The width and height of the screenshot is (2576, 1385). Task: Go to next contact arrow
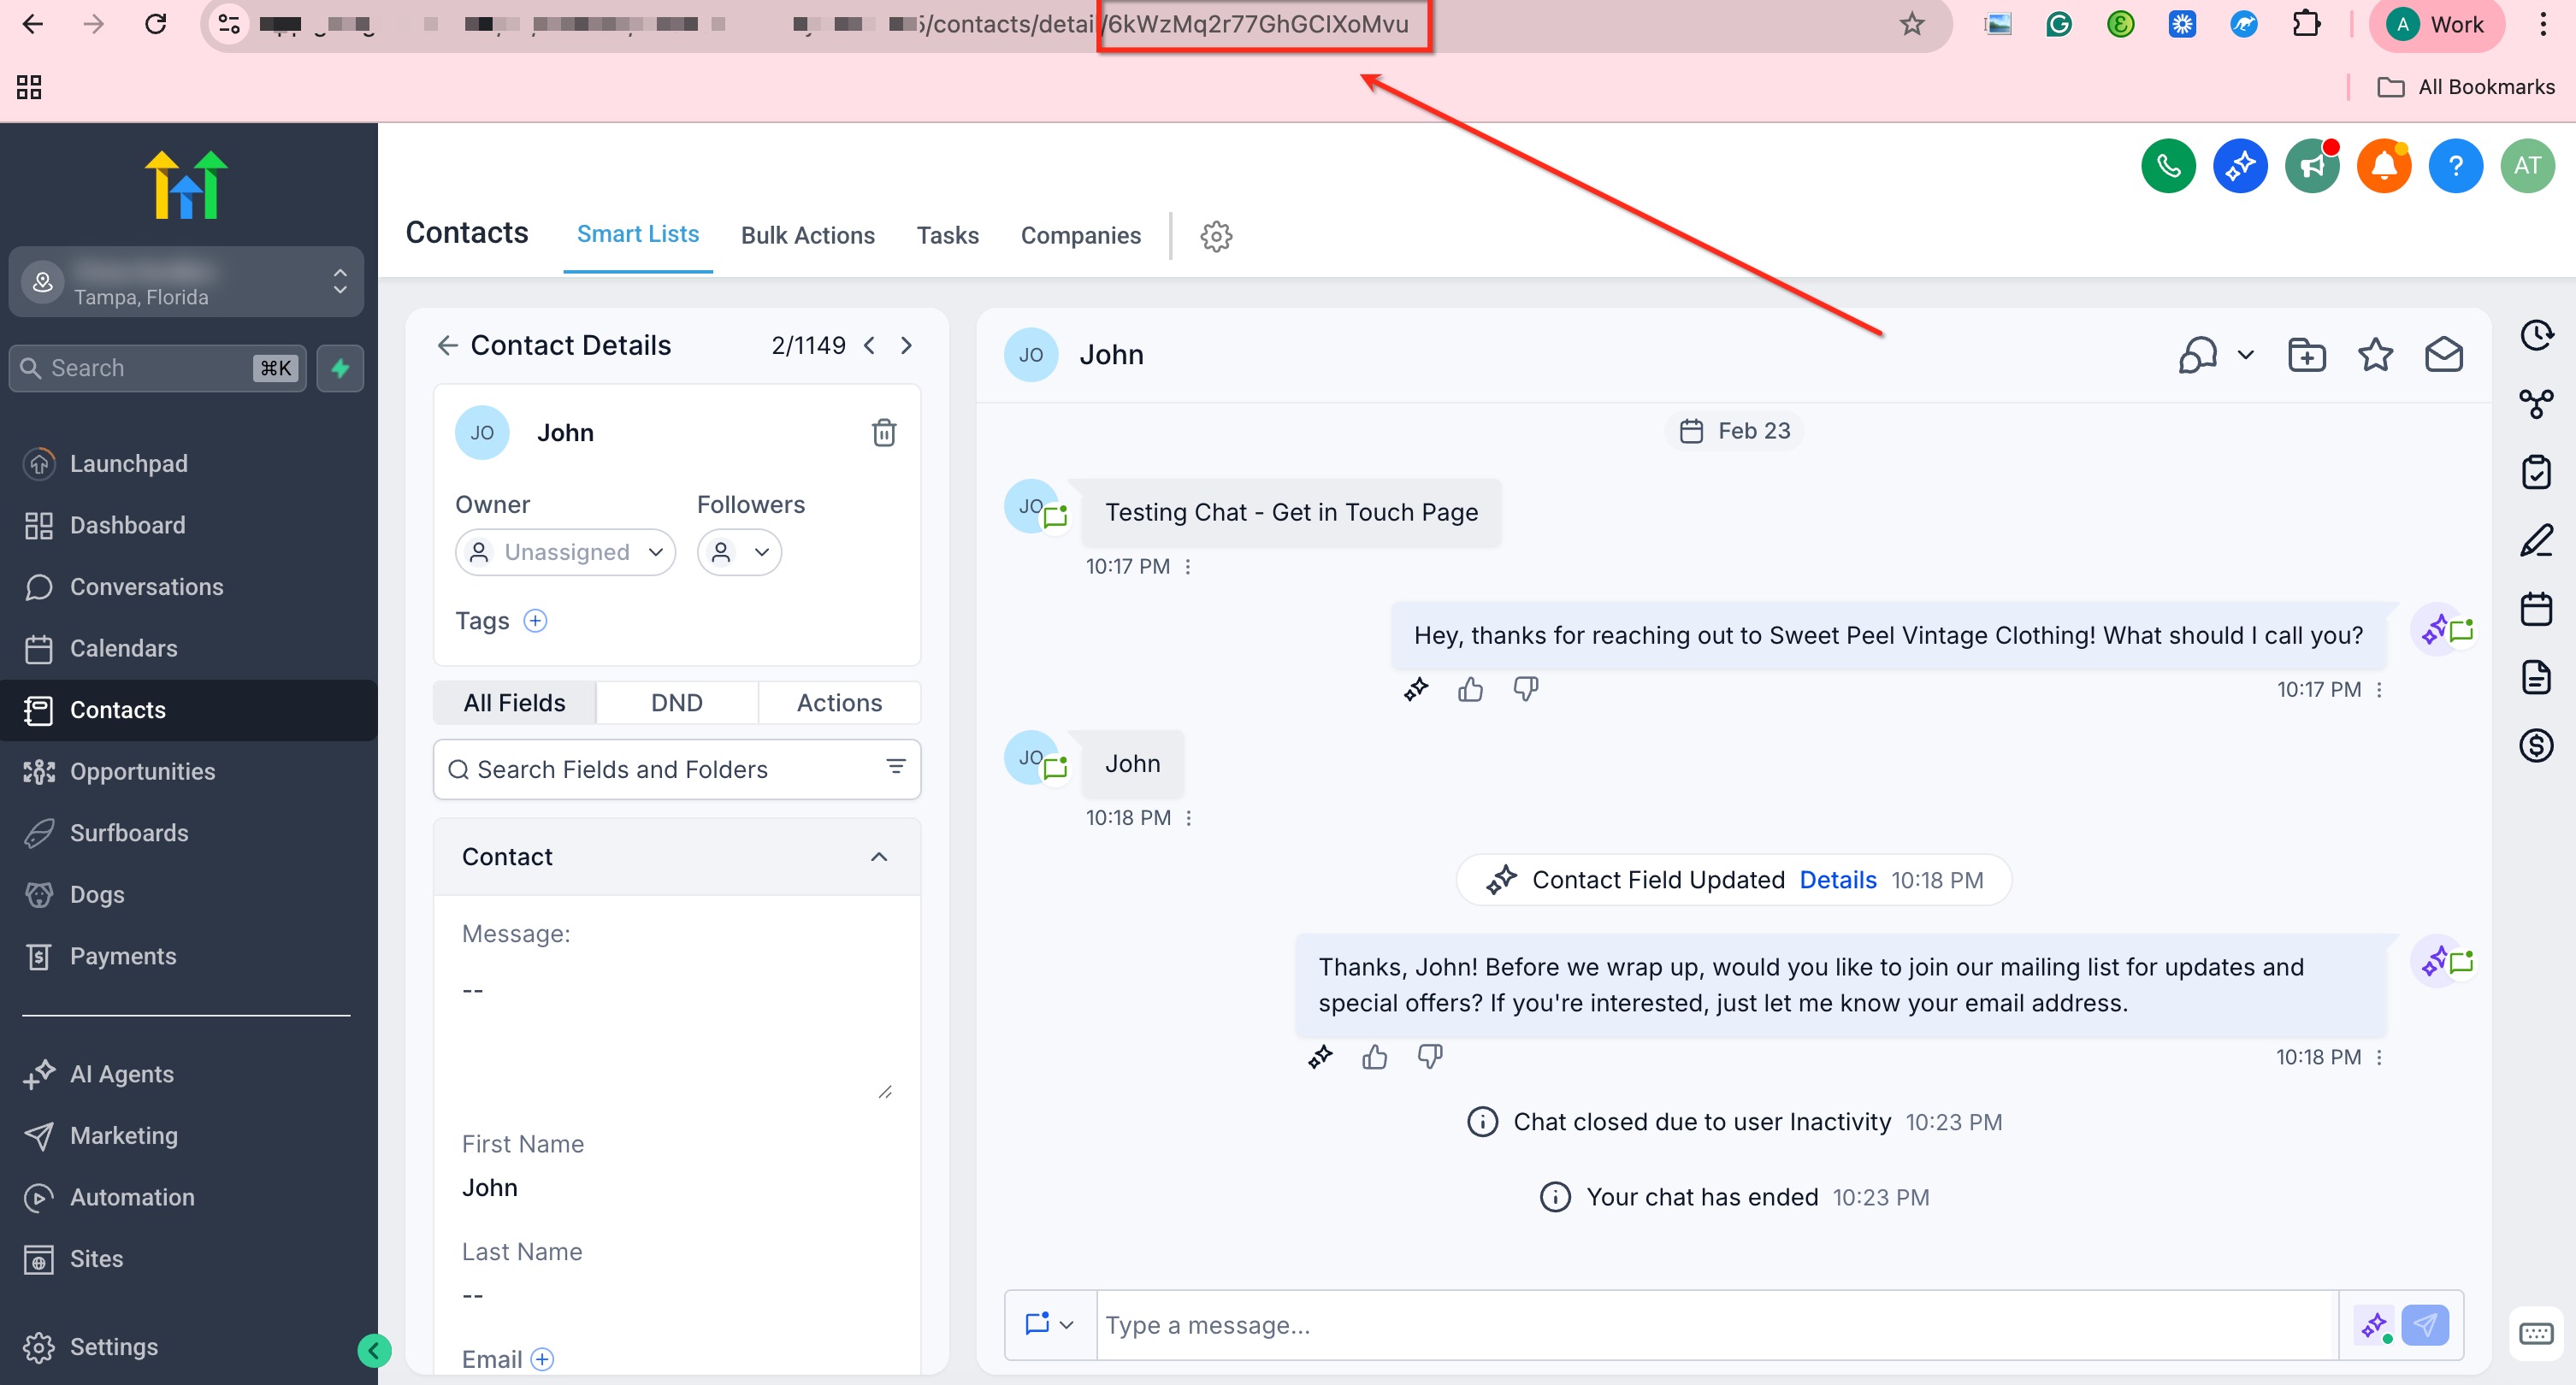(906, 345)
